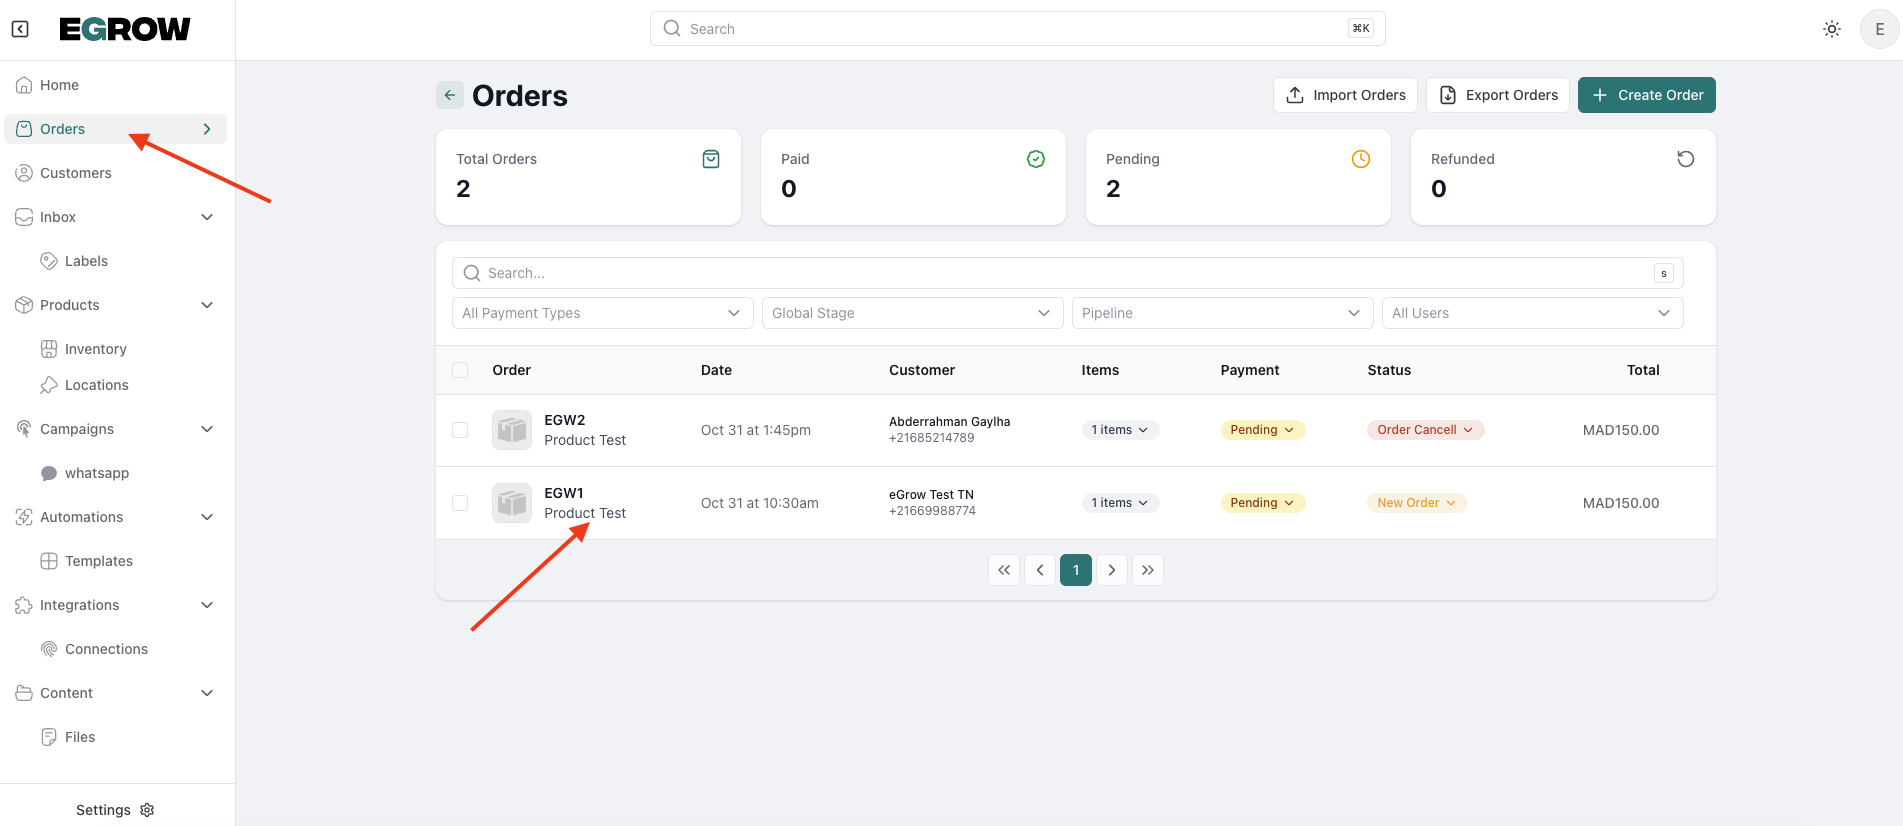Go to next orders page arrow

coord(1112,570)
